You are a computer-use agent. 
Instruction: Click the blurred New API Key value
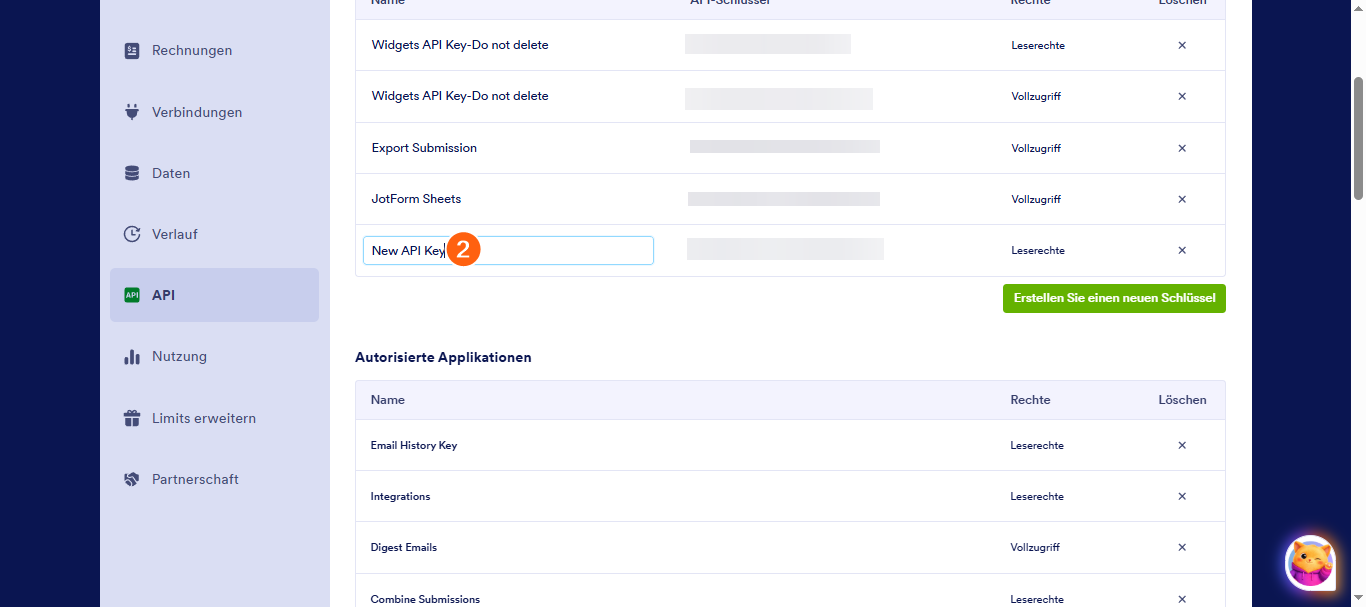(x=785, y=249)
